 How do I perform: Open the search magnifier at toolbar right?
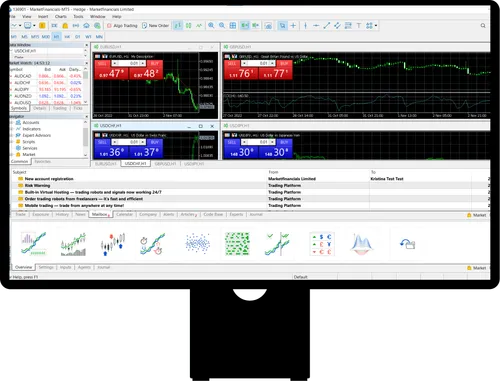[483, 26]
